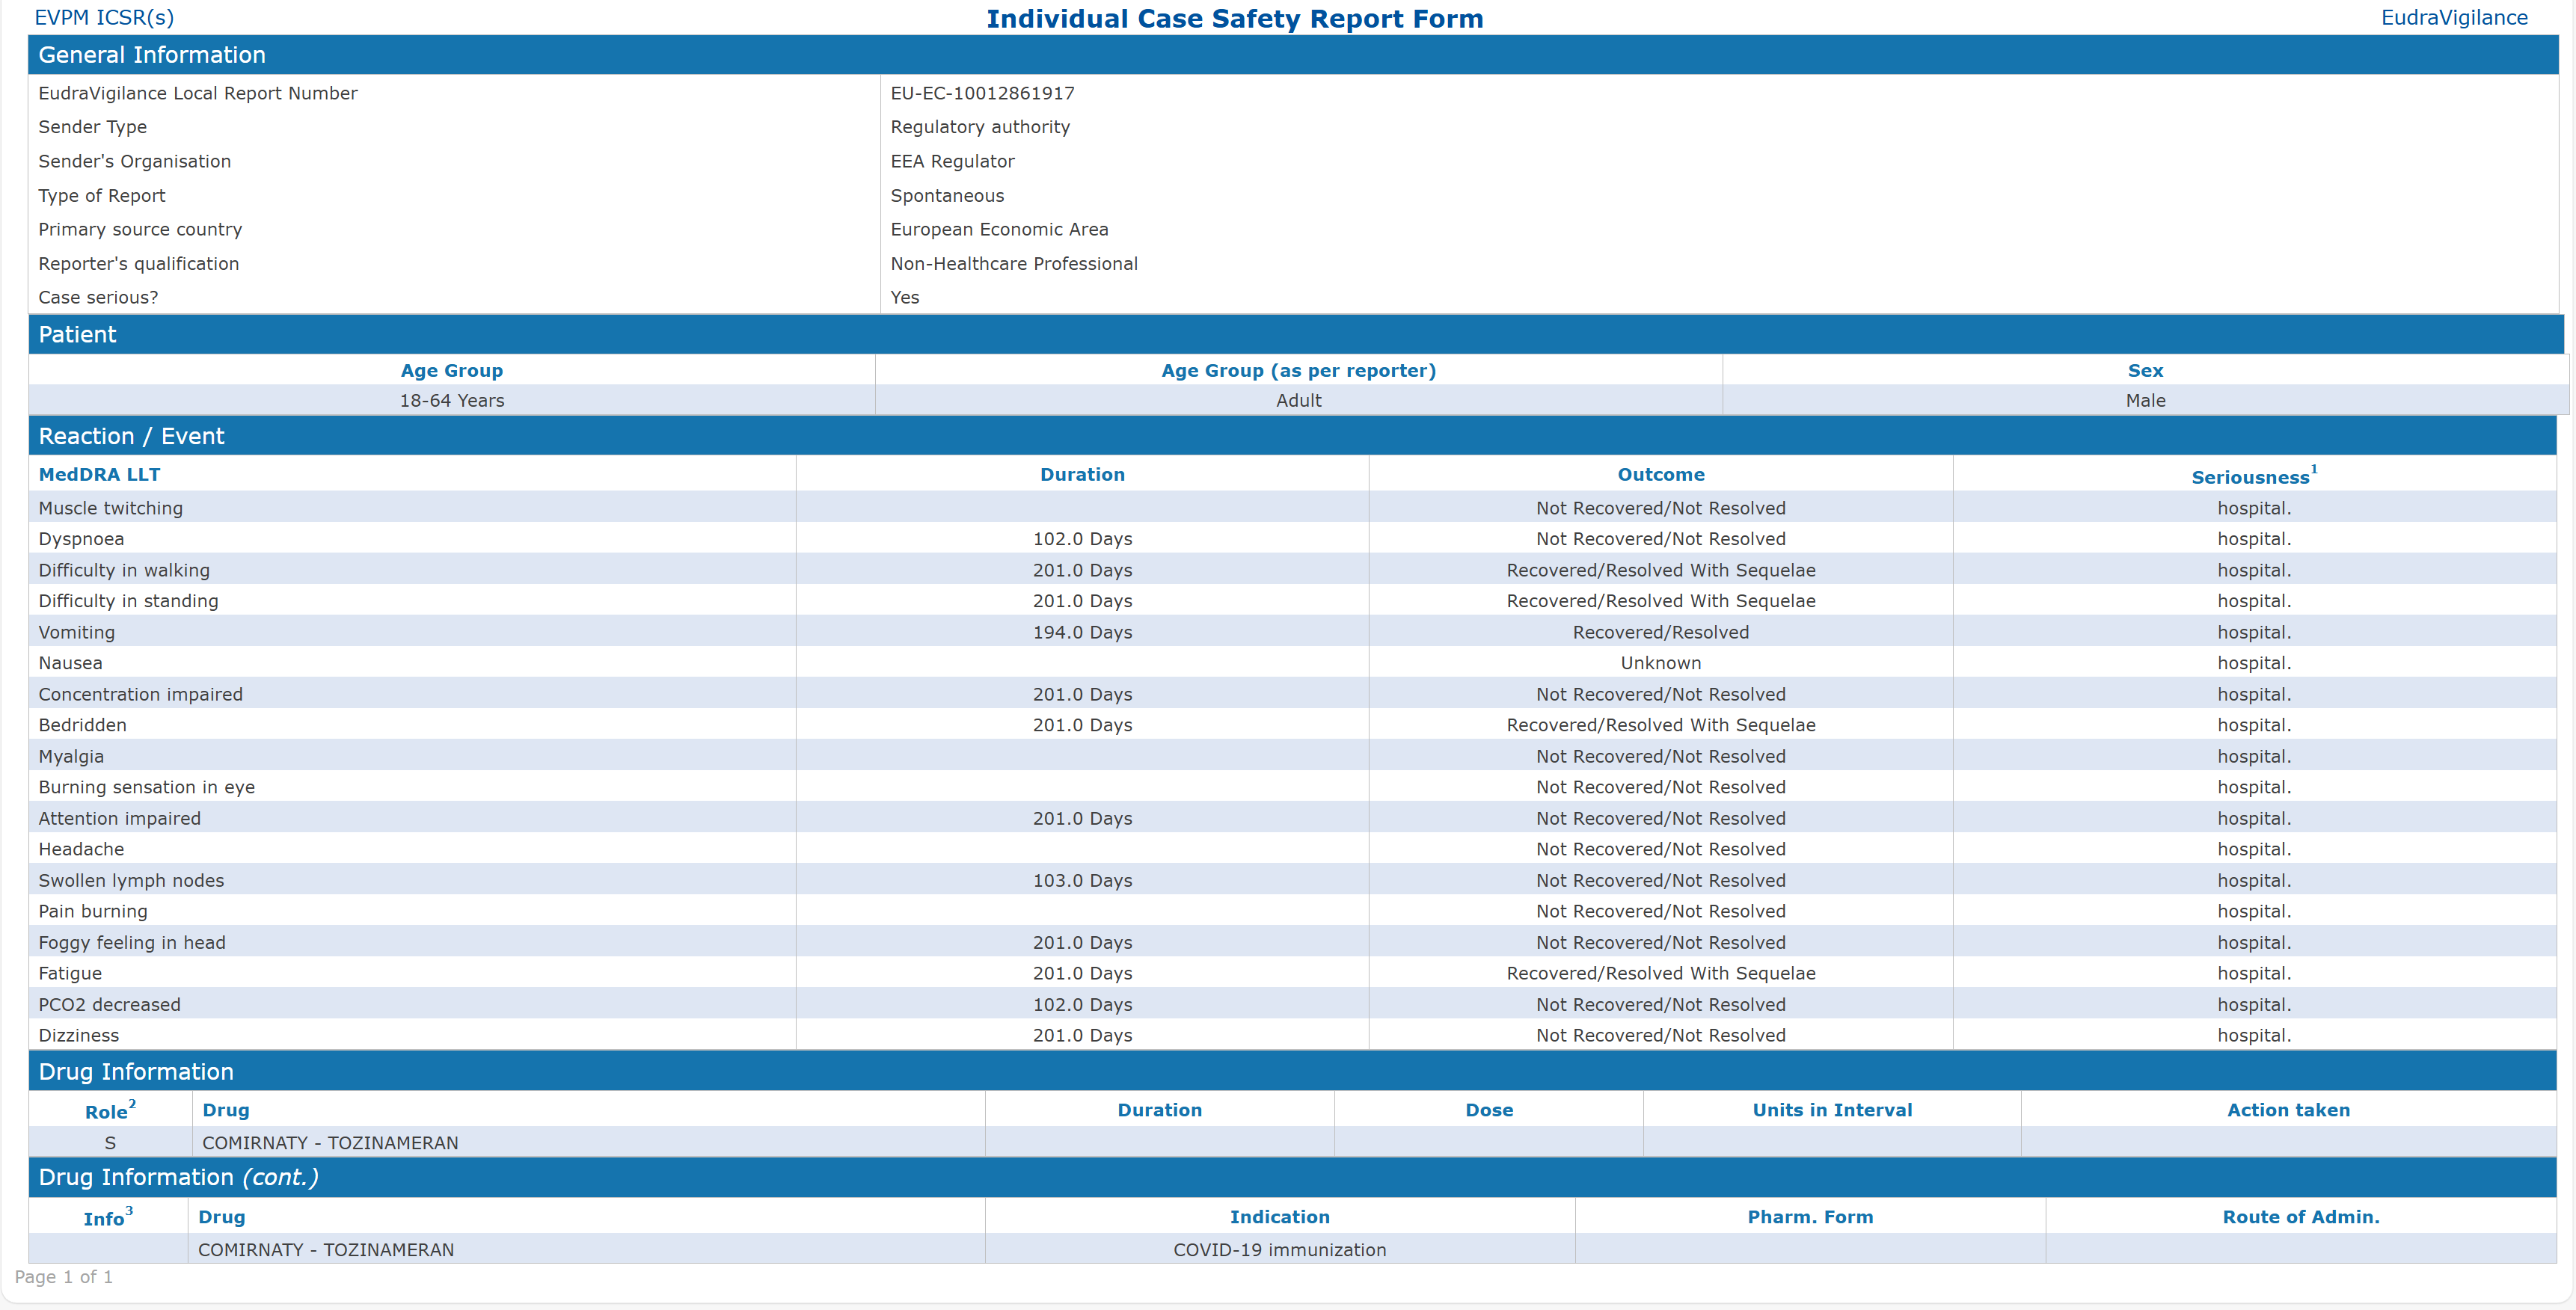Click the EEA Regulator organisation value
2576x1310 pixels.
tap(952, 161)
